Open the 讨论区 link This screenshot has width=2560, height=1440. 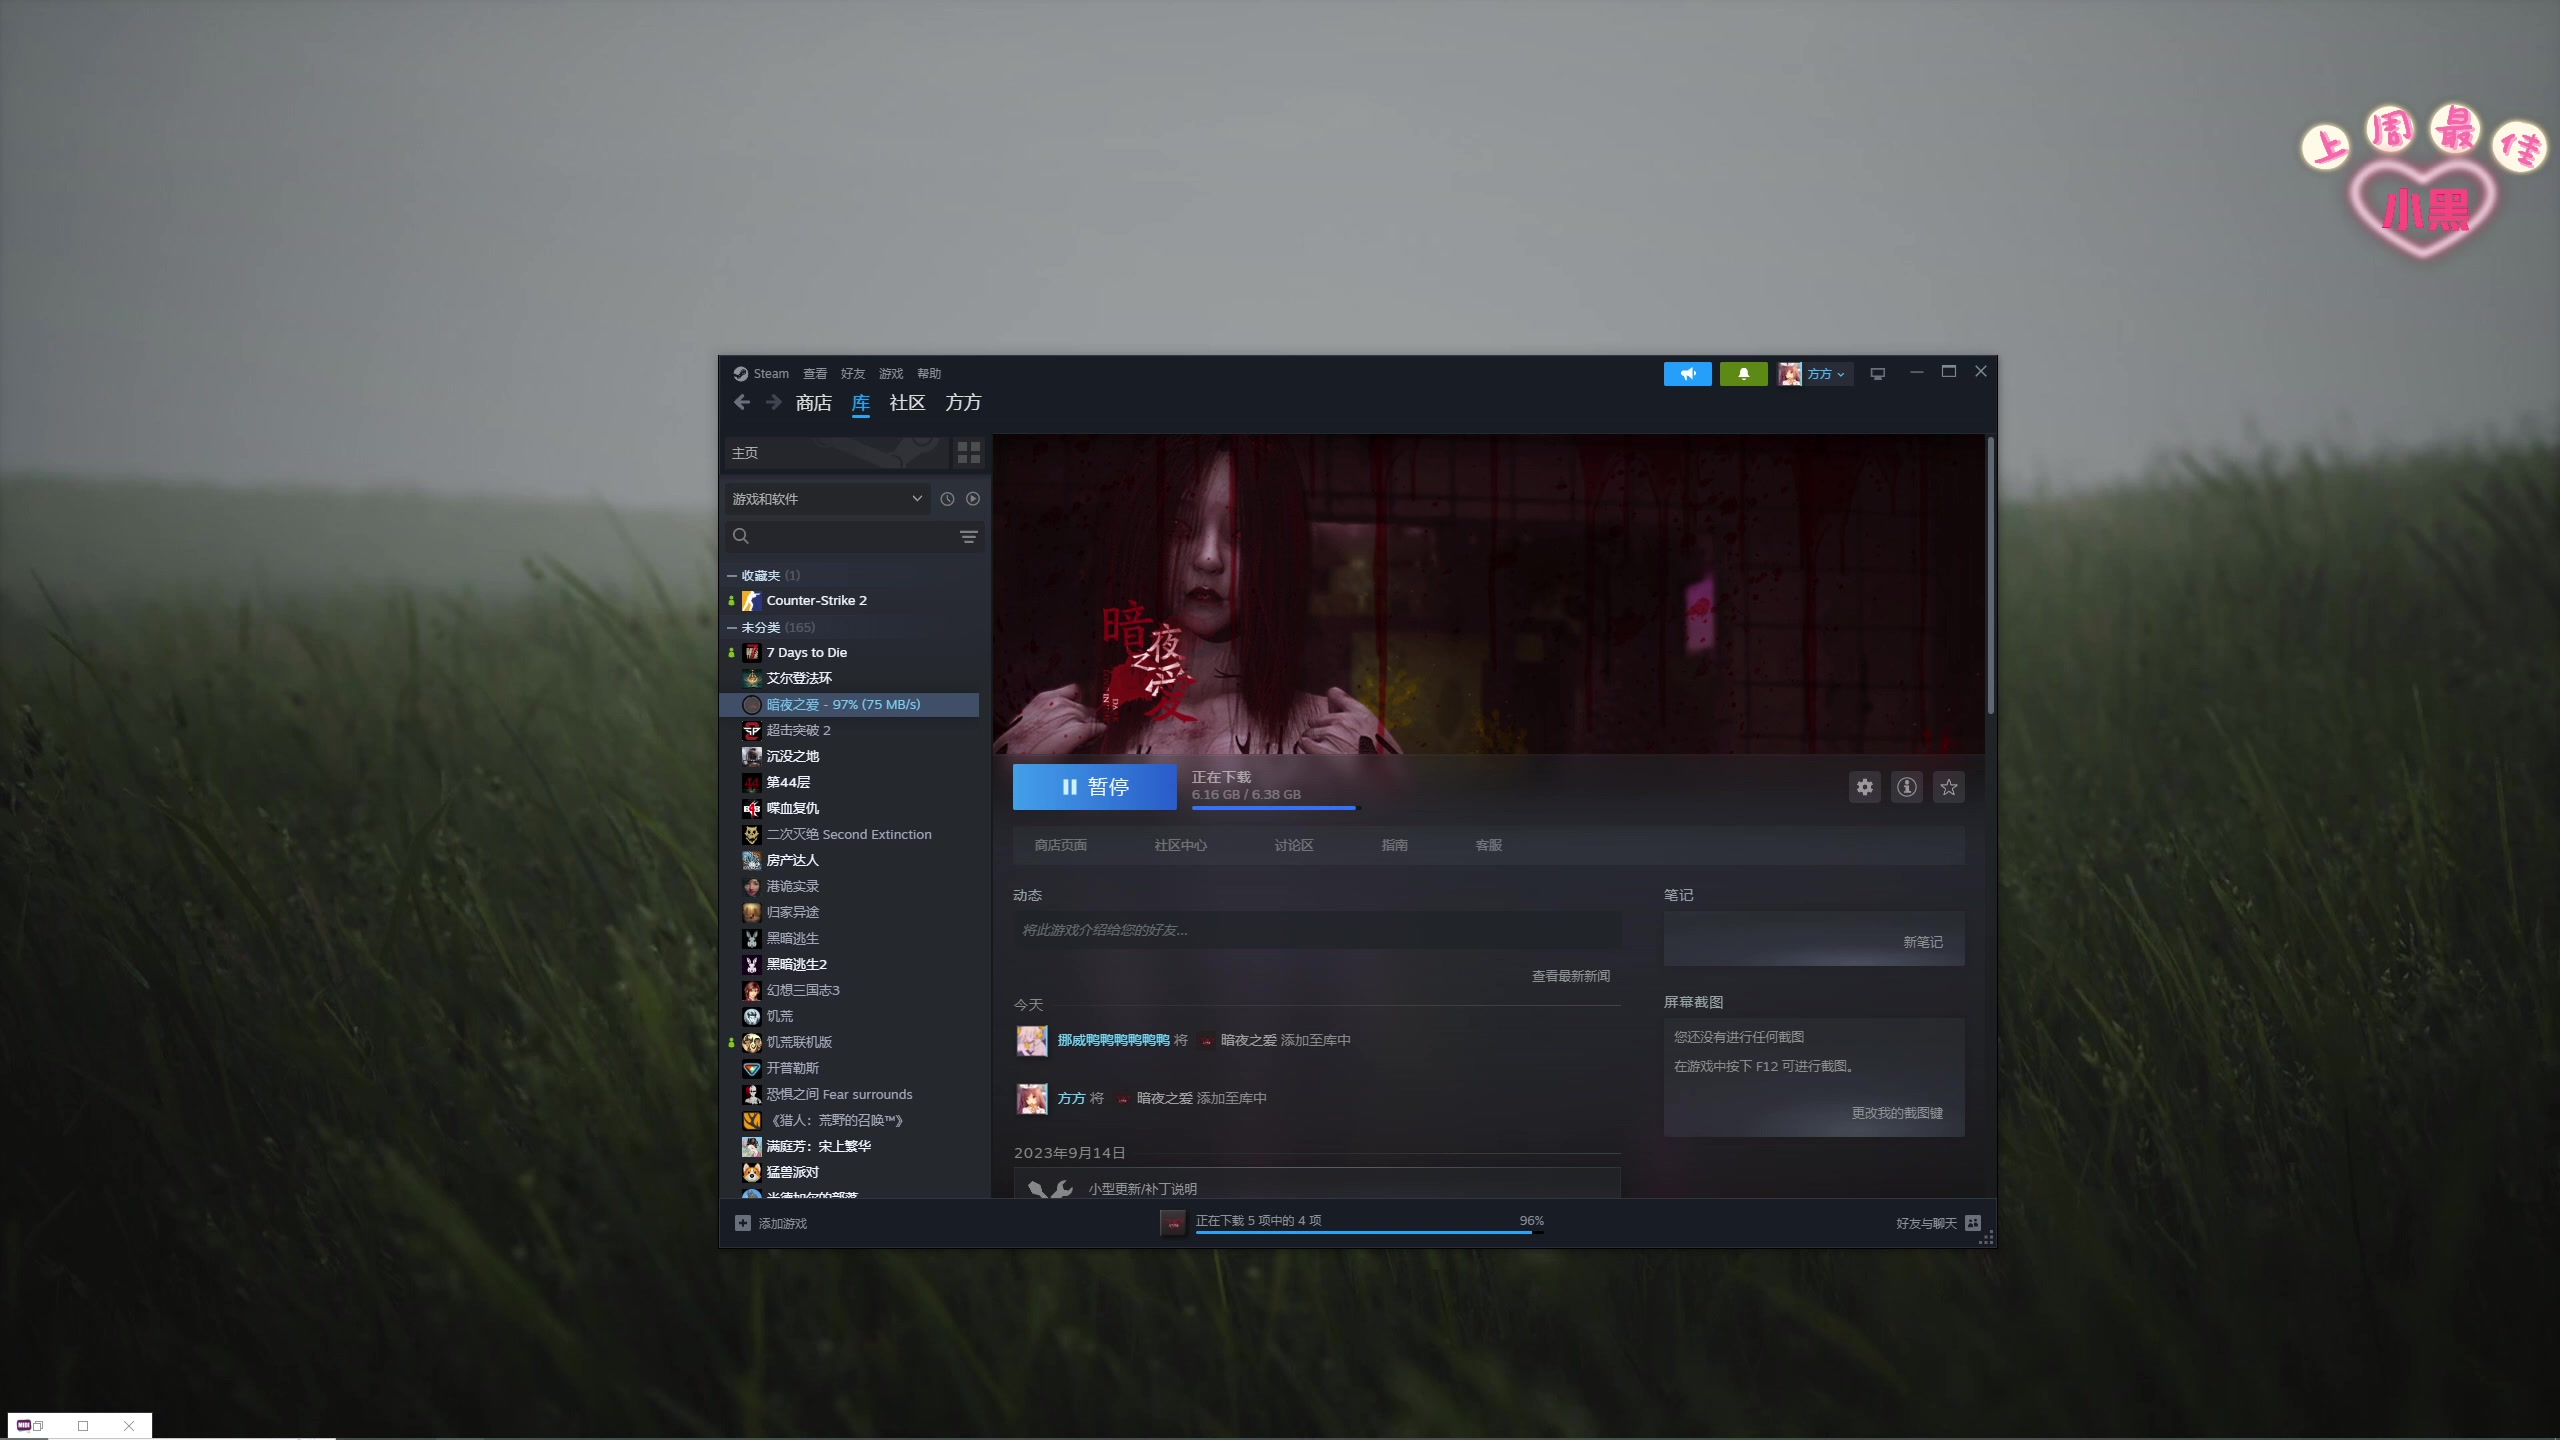pos(1294,845)
